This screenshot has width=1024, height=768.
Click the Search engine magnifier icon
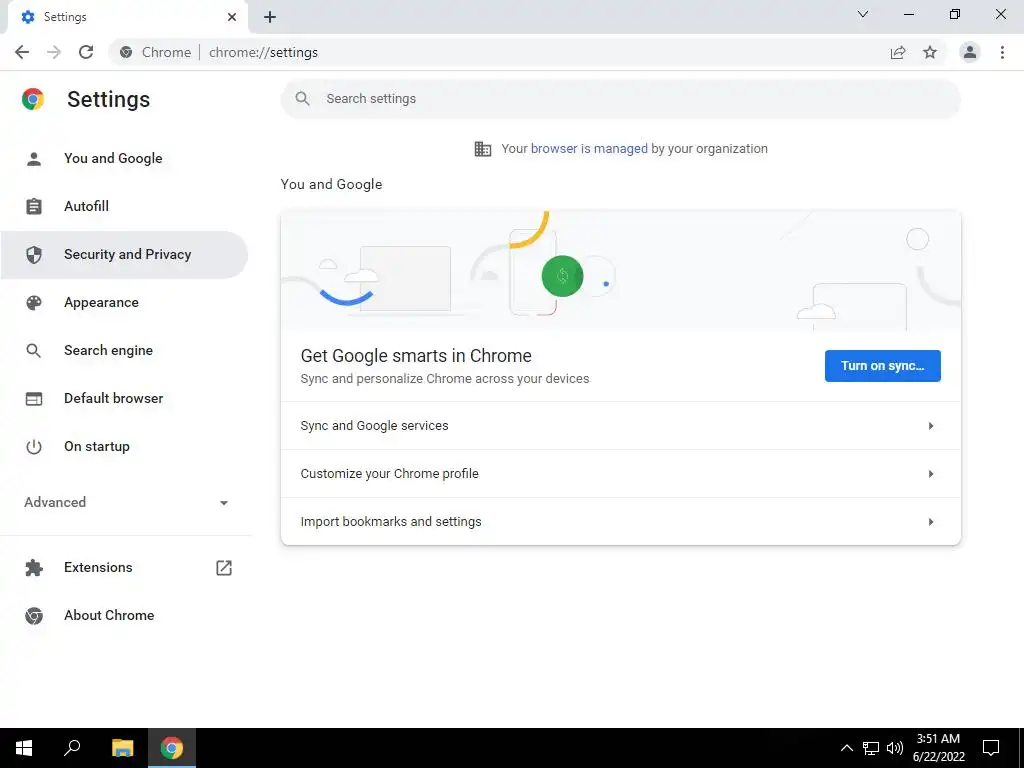(x=33, y=351)
